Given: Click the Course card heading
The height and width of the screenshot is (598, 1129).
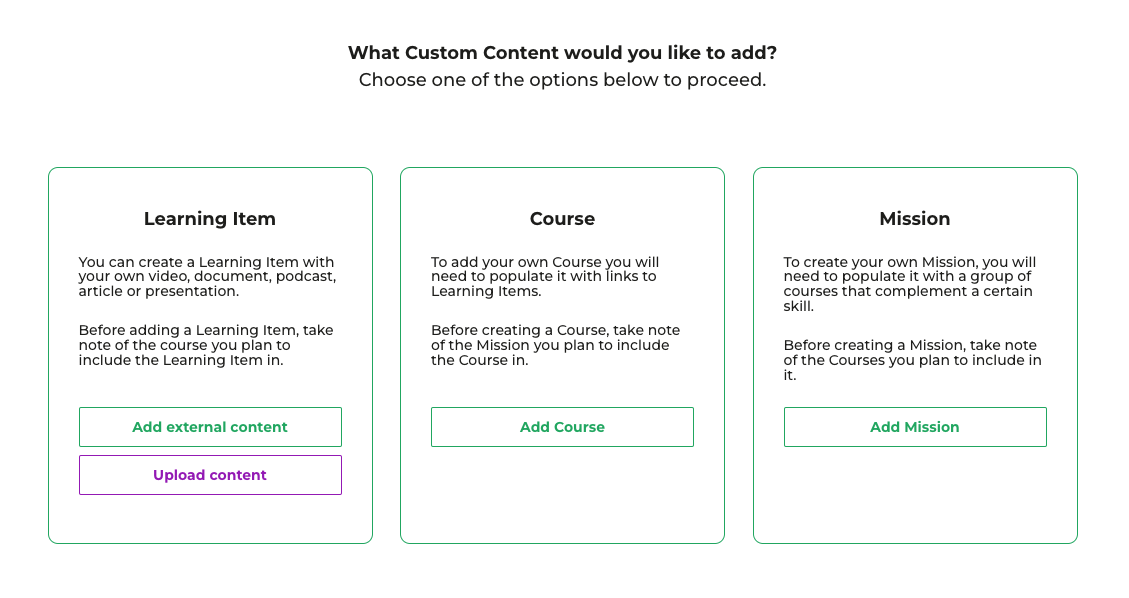Looking at the screenshot, I should click(x=562, y=219).
